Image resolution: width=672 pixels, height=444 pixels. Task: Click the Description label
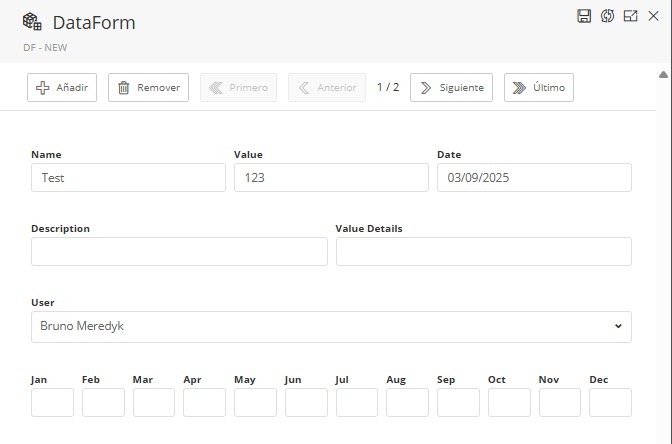point(60,228)
